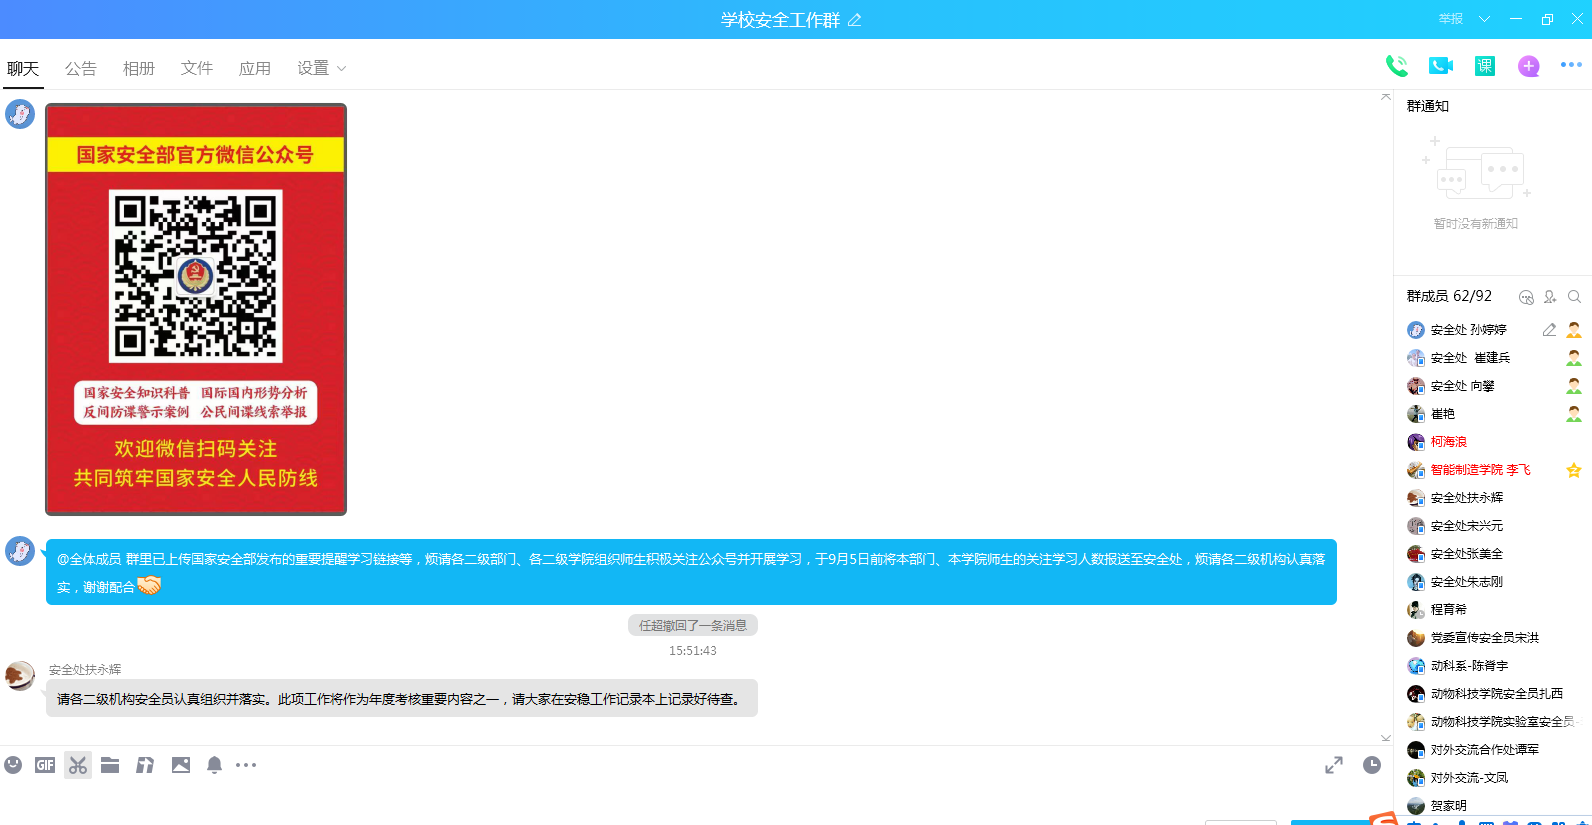This screenshot has width=1592, height=825.
Task: Open the emoji picker
Action: (x=13, y=765)
